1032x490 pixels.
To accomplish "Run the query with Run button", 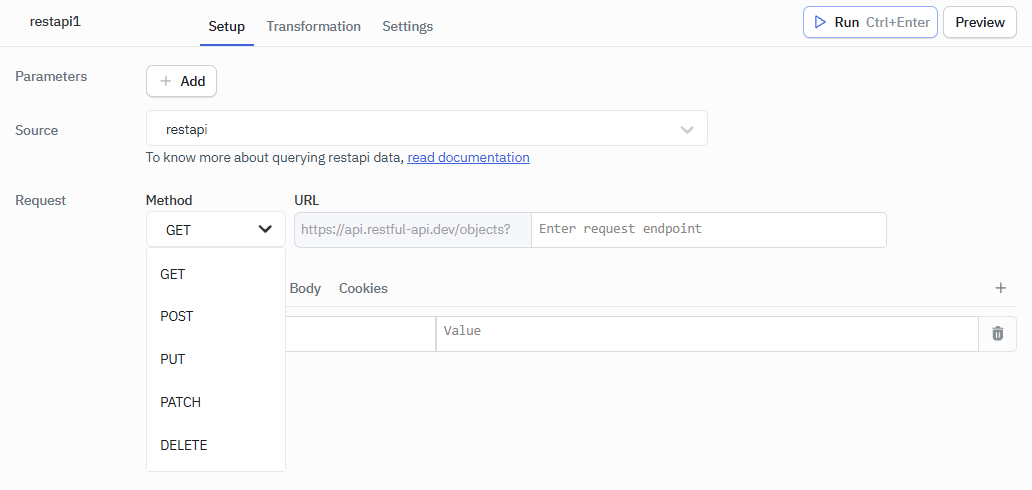I will 869,22.
